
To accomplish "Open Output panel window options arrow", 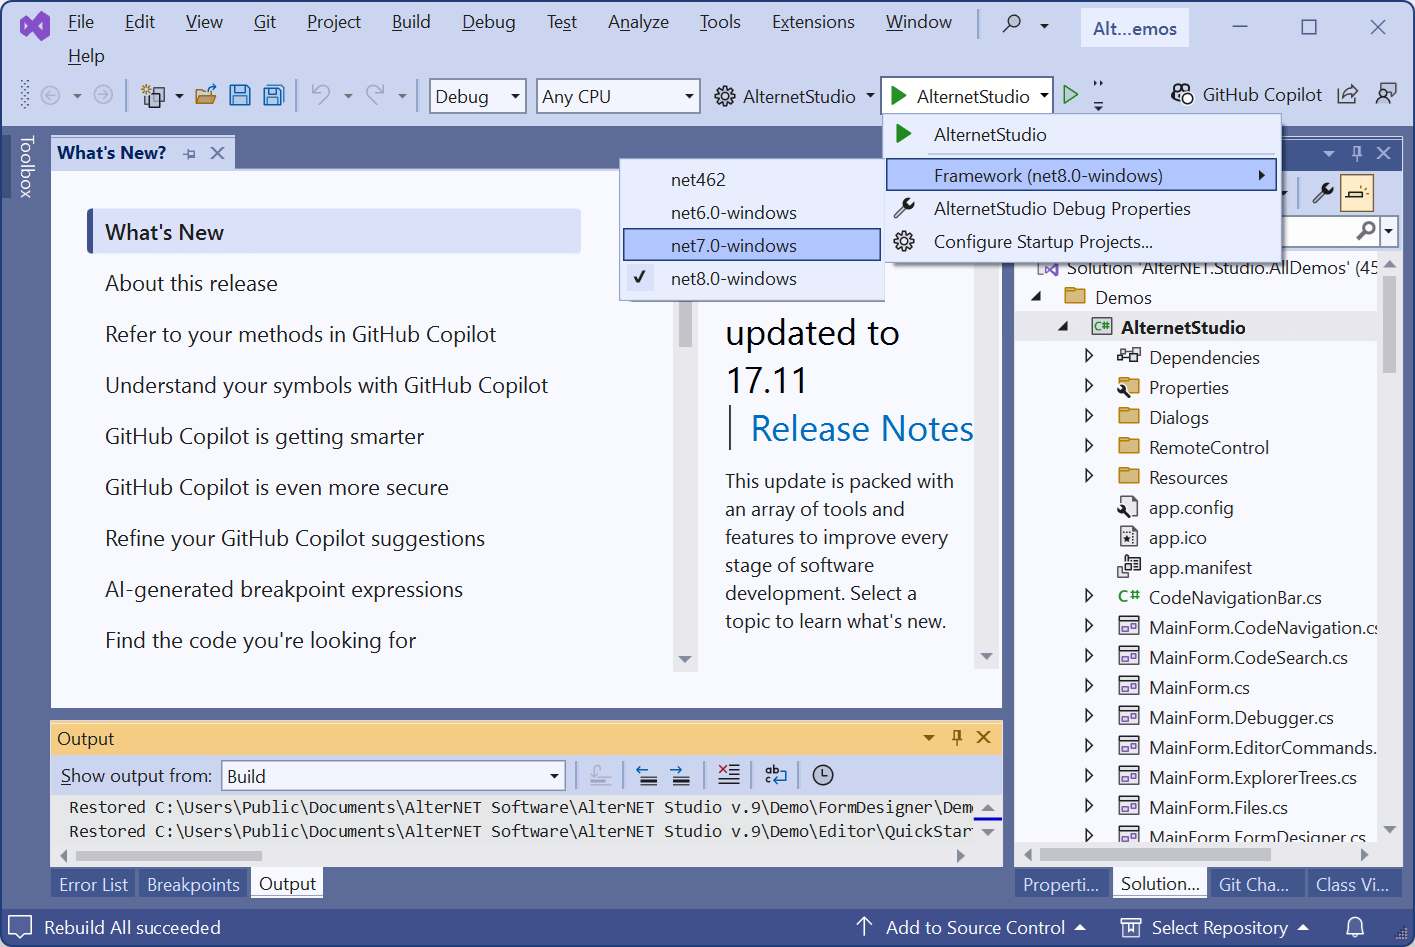I will 929,738.
